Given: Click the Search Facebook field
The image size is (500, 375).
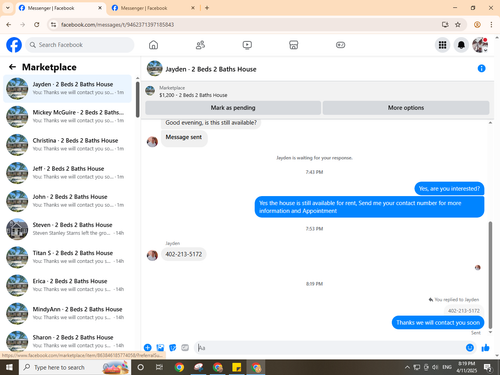Looking at the screenshot, I should (x=80, y=45).
